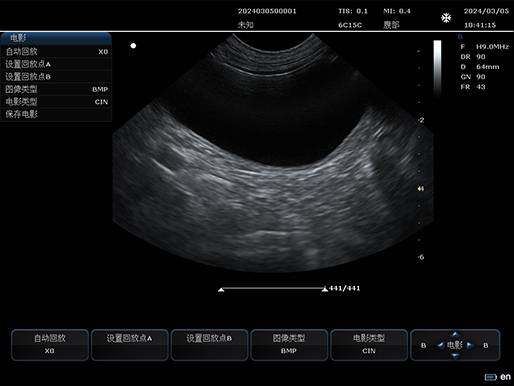Click the probe orientation dot marker
The image size is (514, 386).
tap(133, 46)
